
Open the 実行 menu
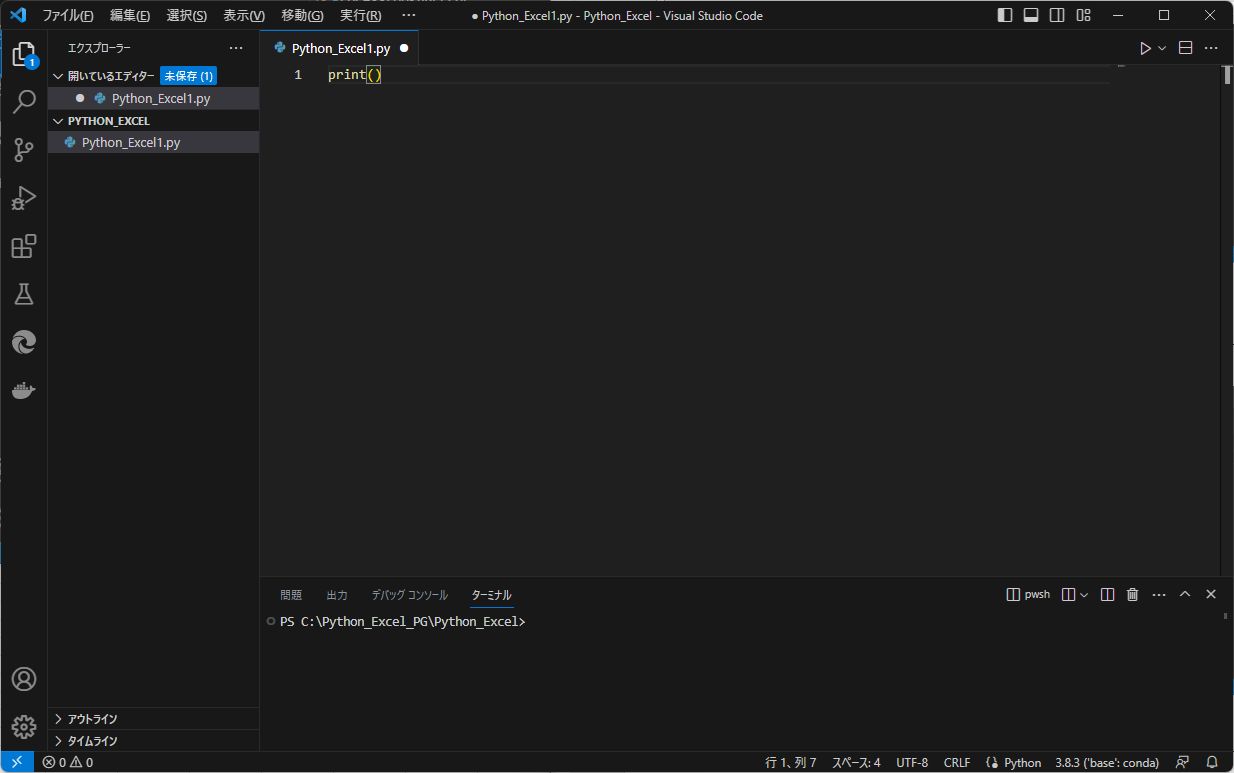coord(360,15)
